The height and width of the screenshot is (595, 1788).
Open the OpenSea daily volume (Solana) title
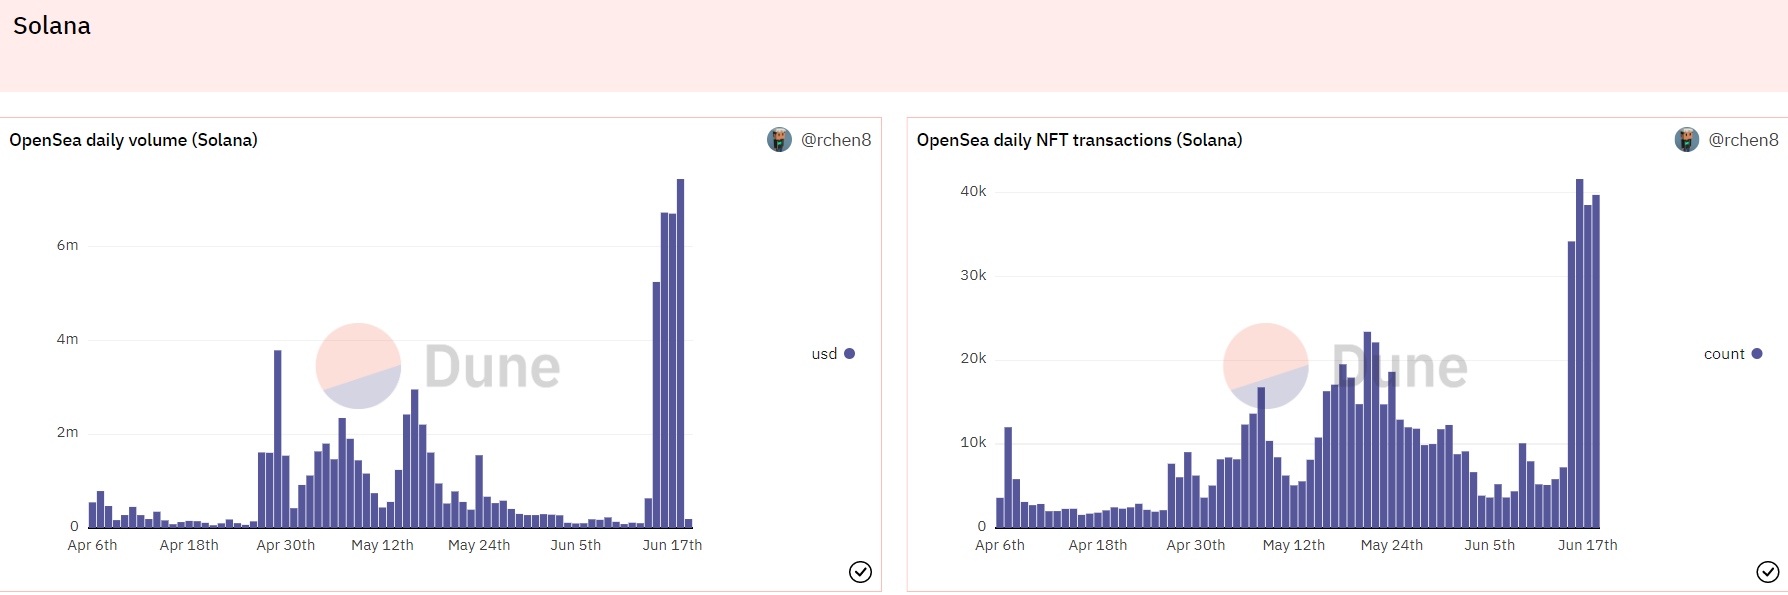click(133, 140)
